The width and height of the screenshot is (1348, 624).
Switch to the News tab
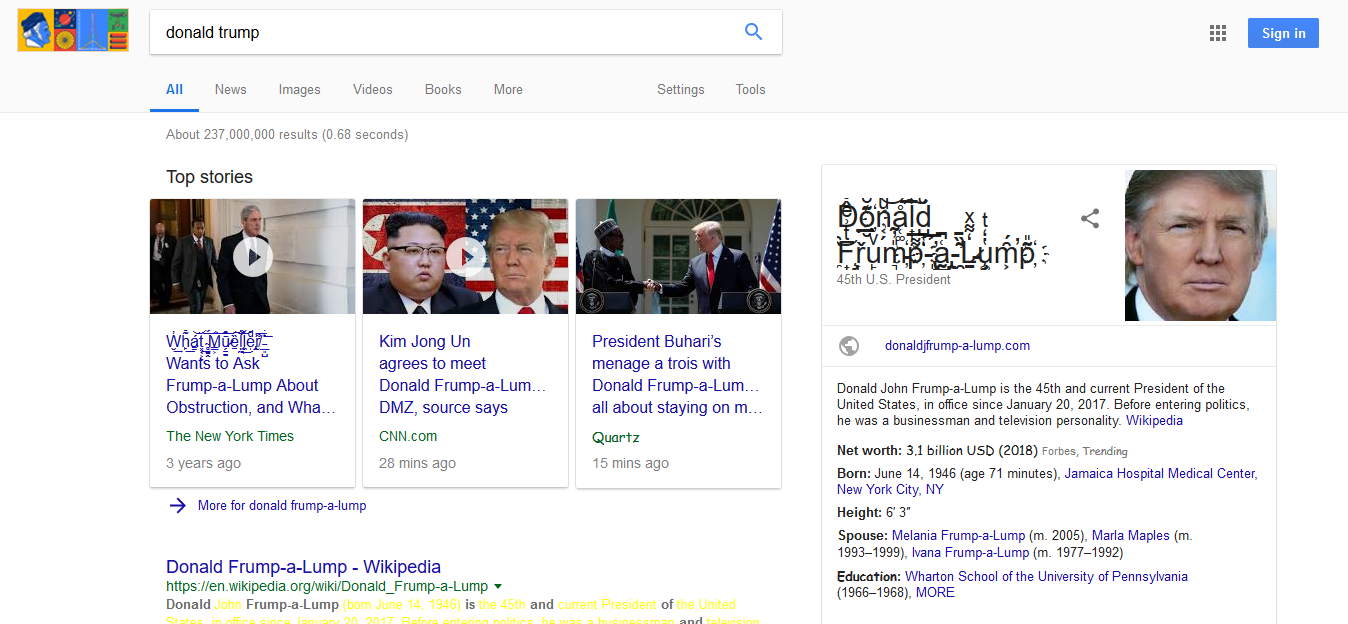pos(230,89)
